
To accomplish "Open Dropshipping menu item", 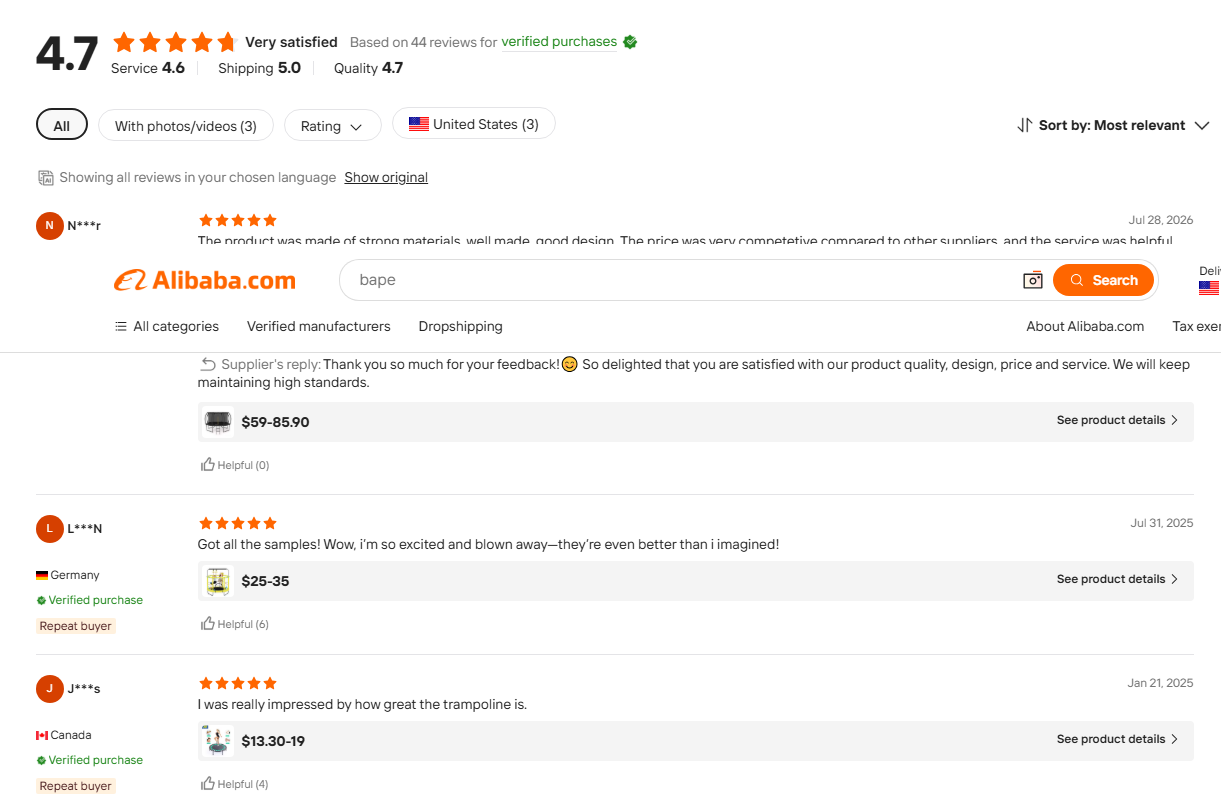I will click(461, 326).
